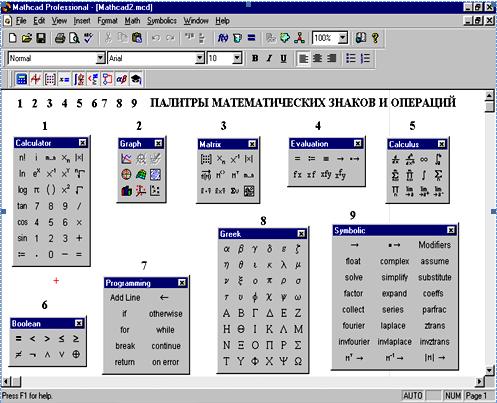Expand the Normal style dropdown

[100, 58]
